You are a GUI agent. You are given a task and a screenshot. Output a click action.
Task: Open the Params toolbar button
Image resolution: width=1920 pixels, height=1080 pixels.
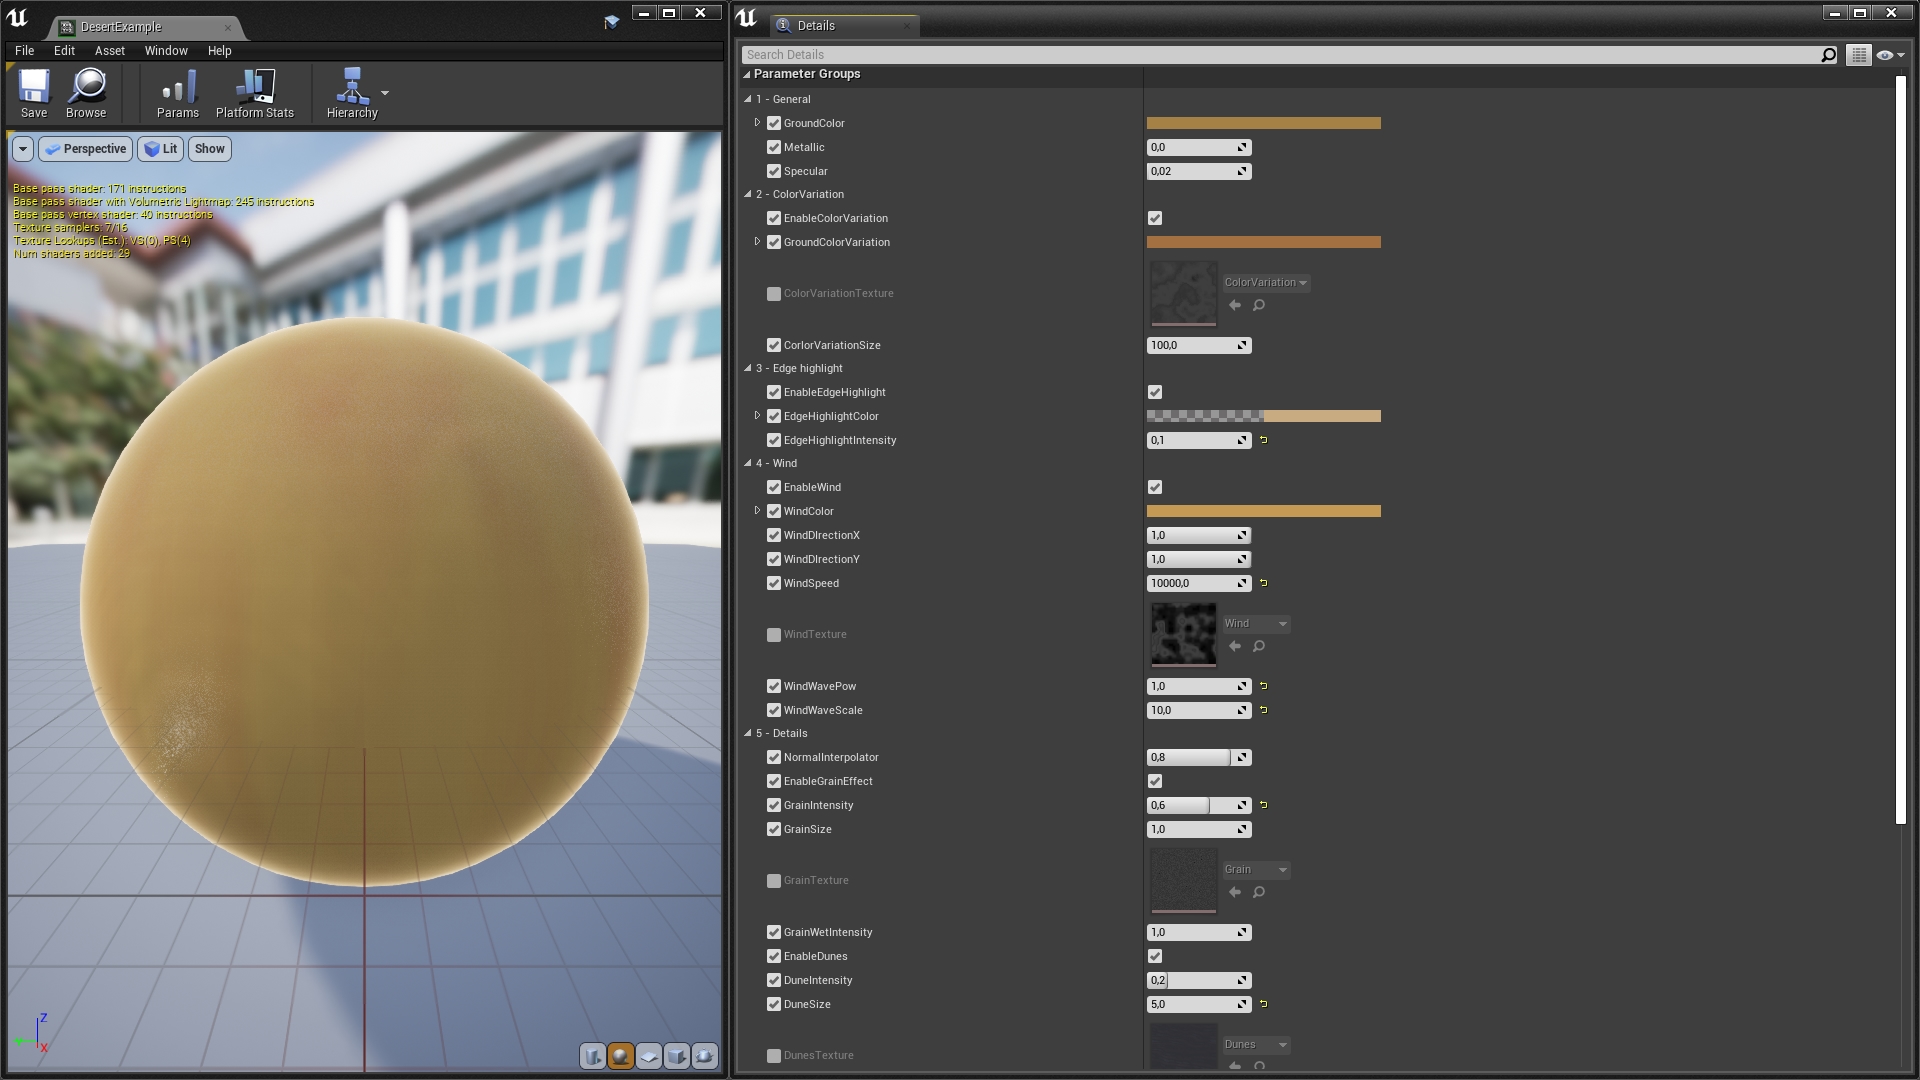177,92
